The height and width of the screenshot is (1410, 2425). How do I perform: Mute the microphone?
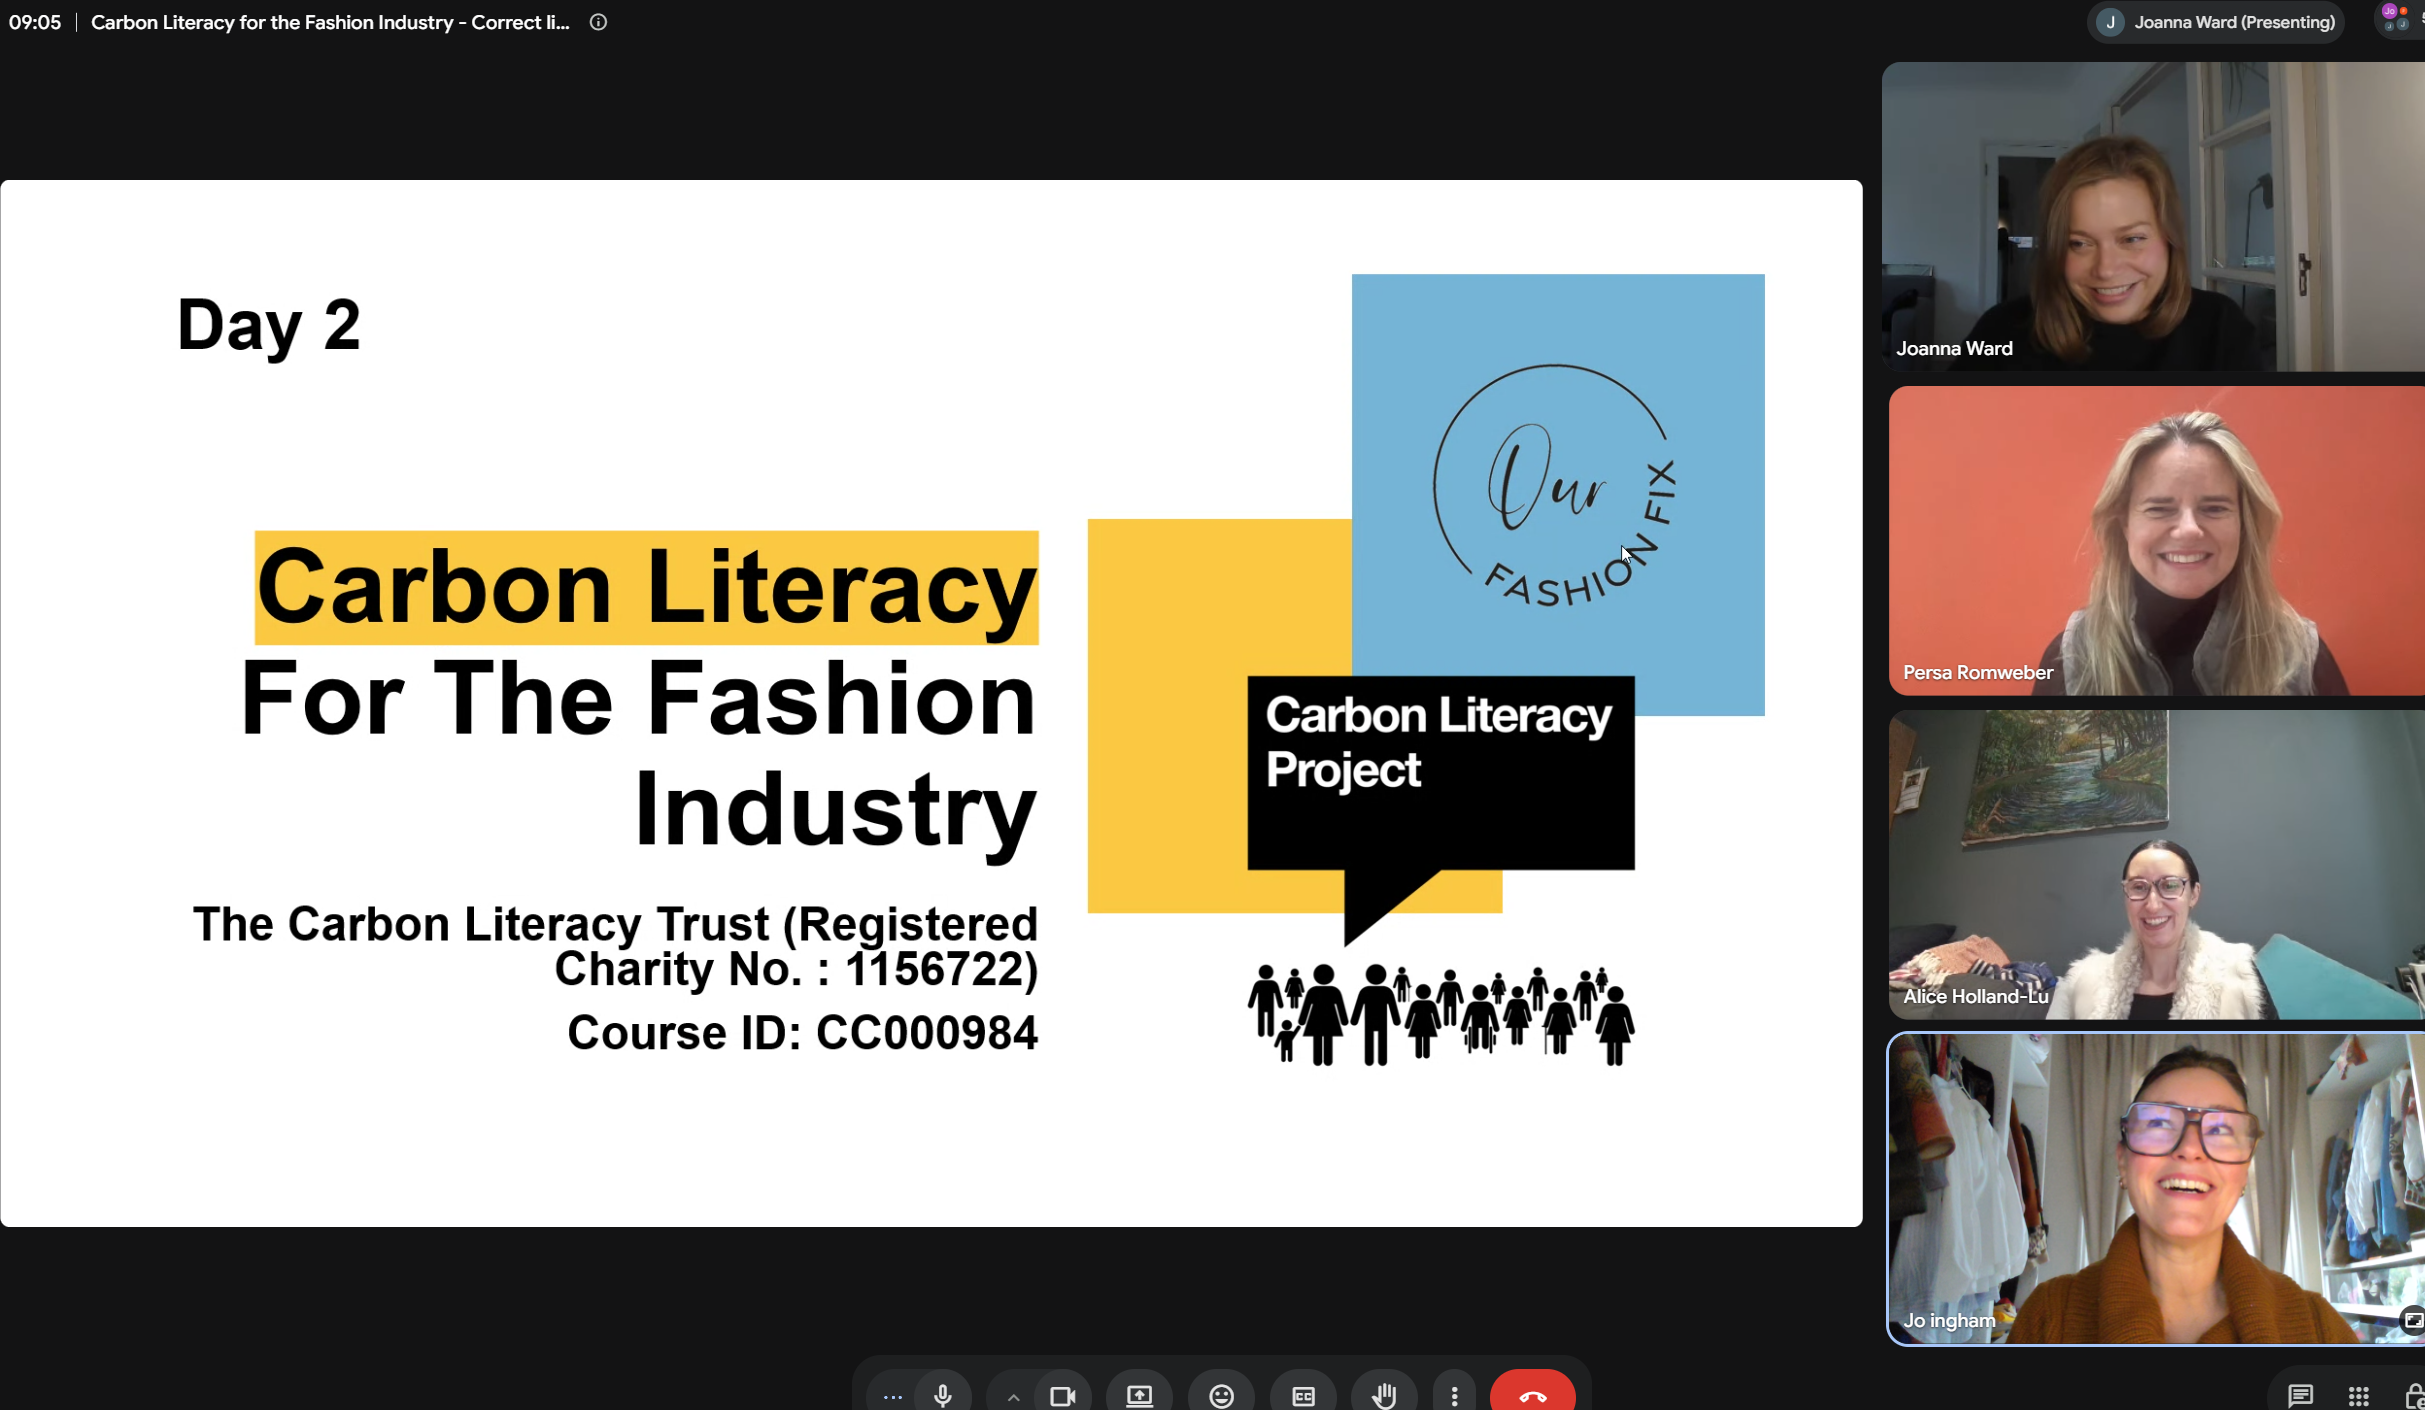click(942, 1394)
